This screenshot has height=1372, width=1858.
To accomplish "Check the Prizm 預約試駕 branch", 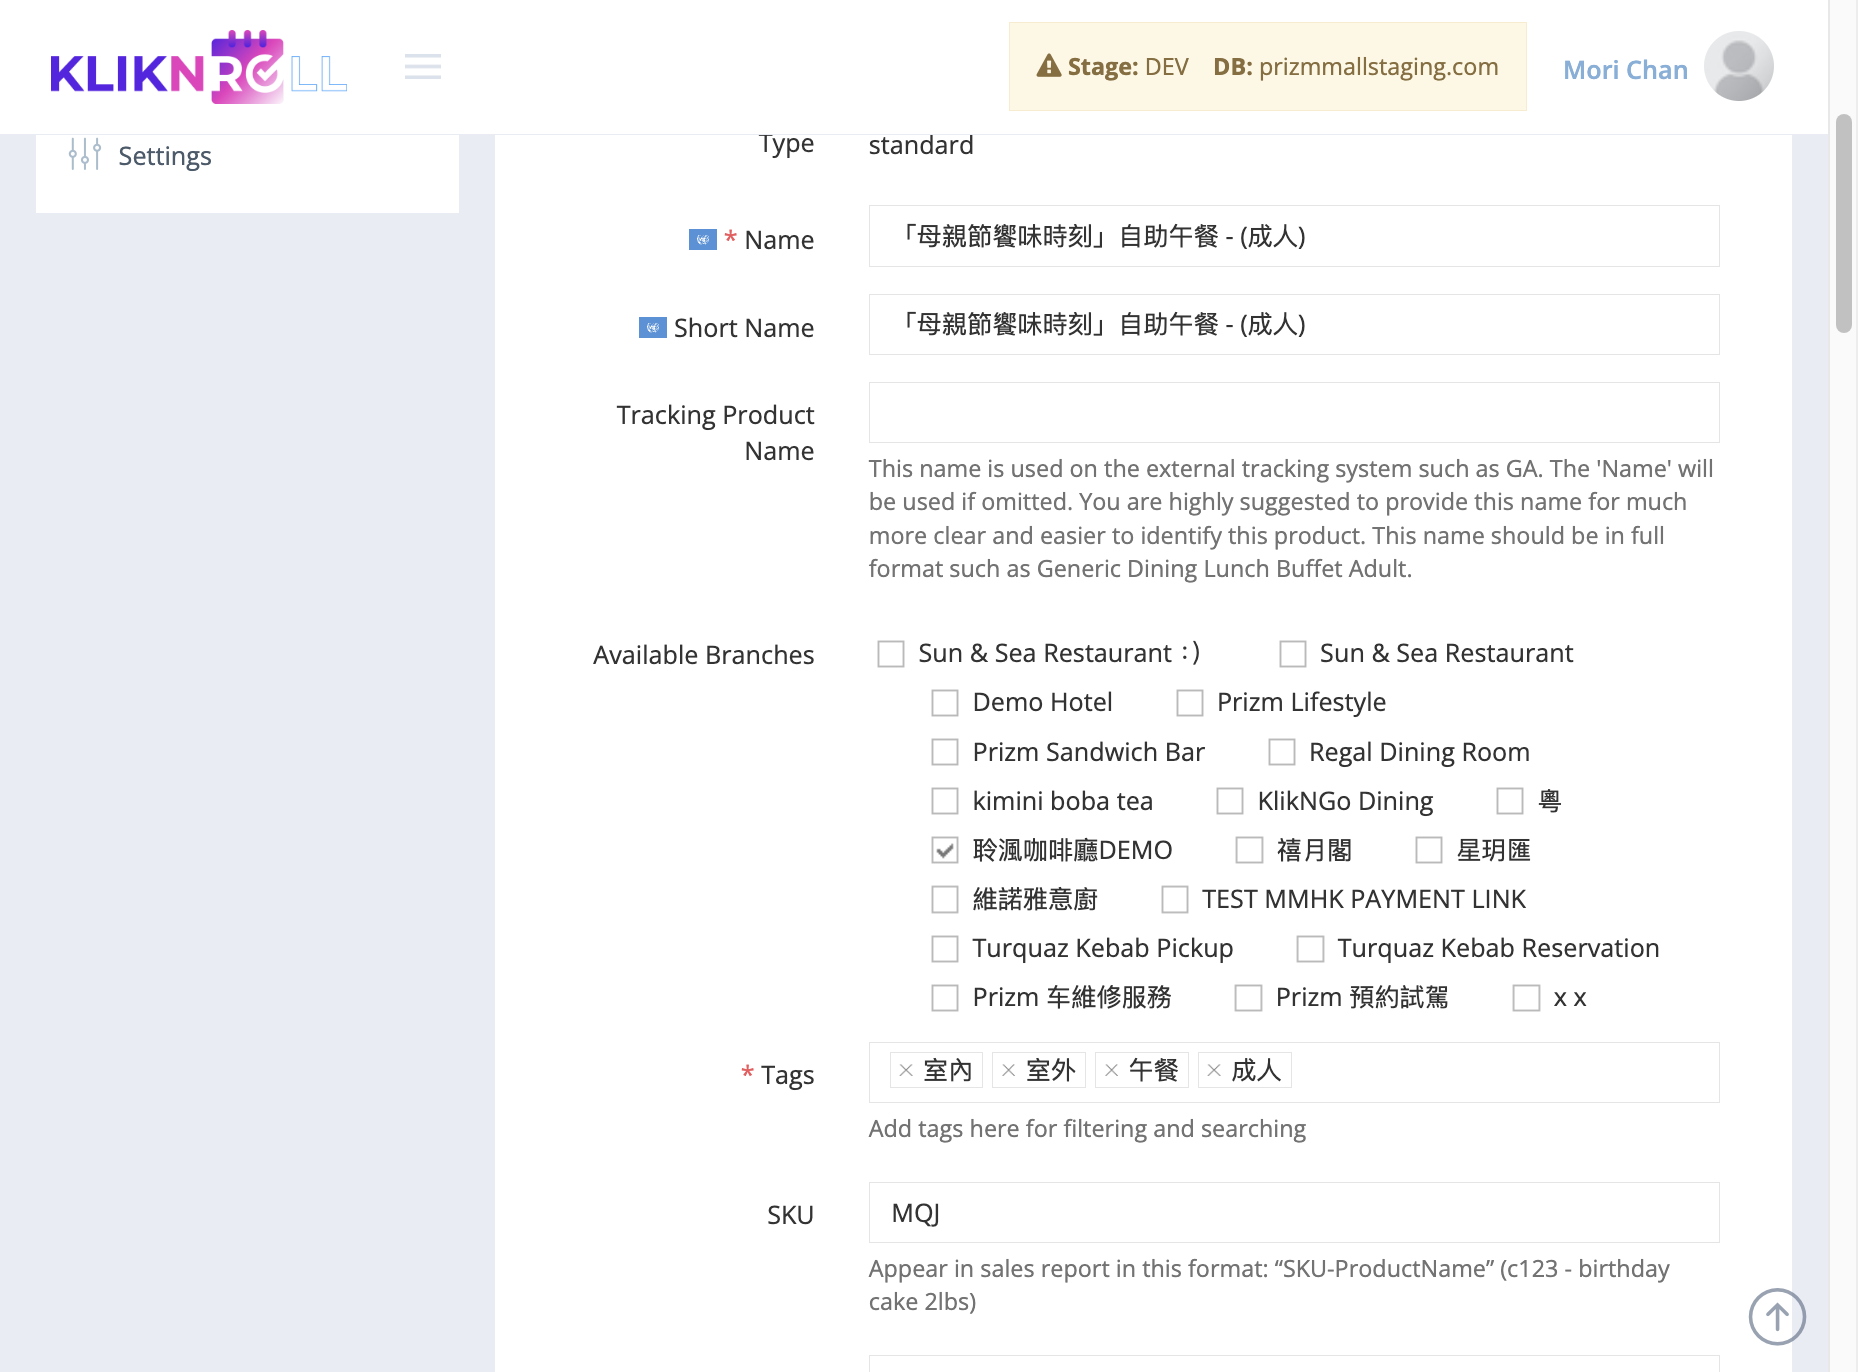I will tap(1248, 998).
